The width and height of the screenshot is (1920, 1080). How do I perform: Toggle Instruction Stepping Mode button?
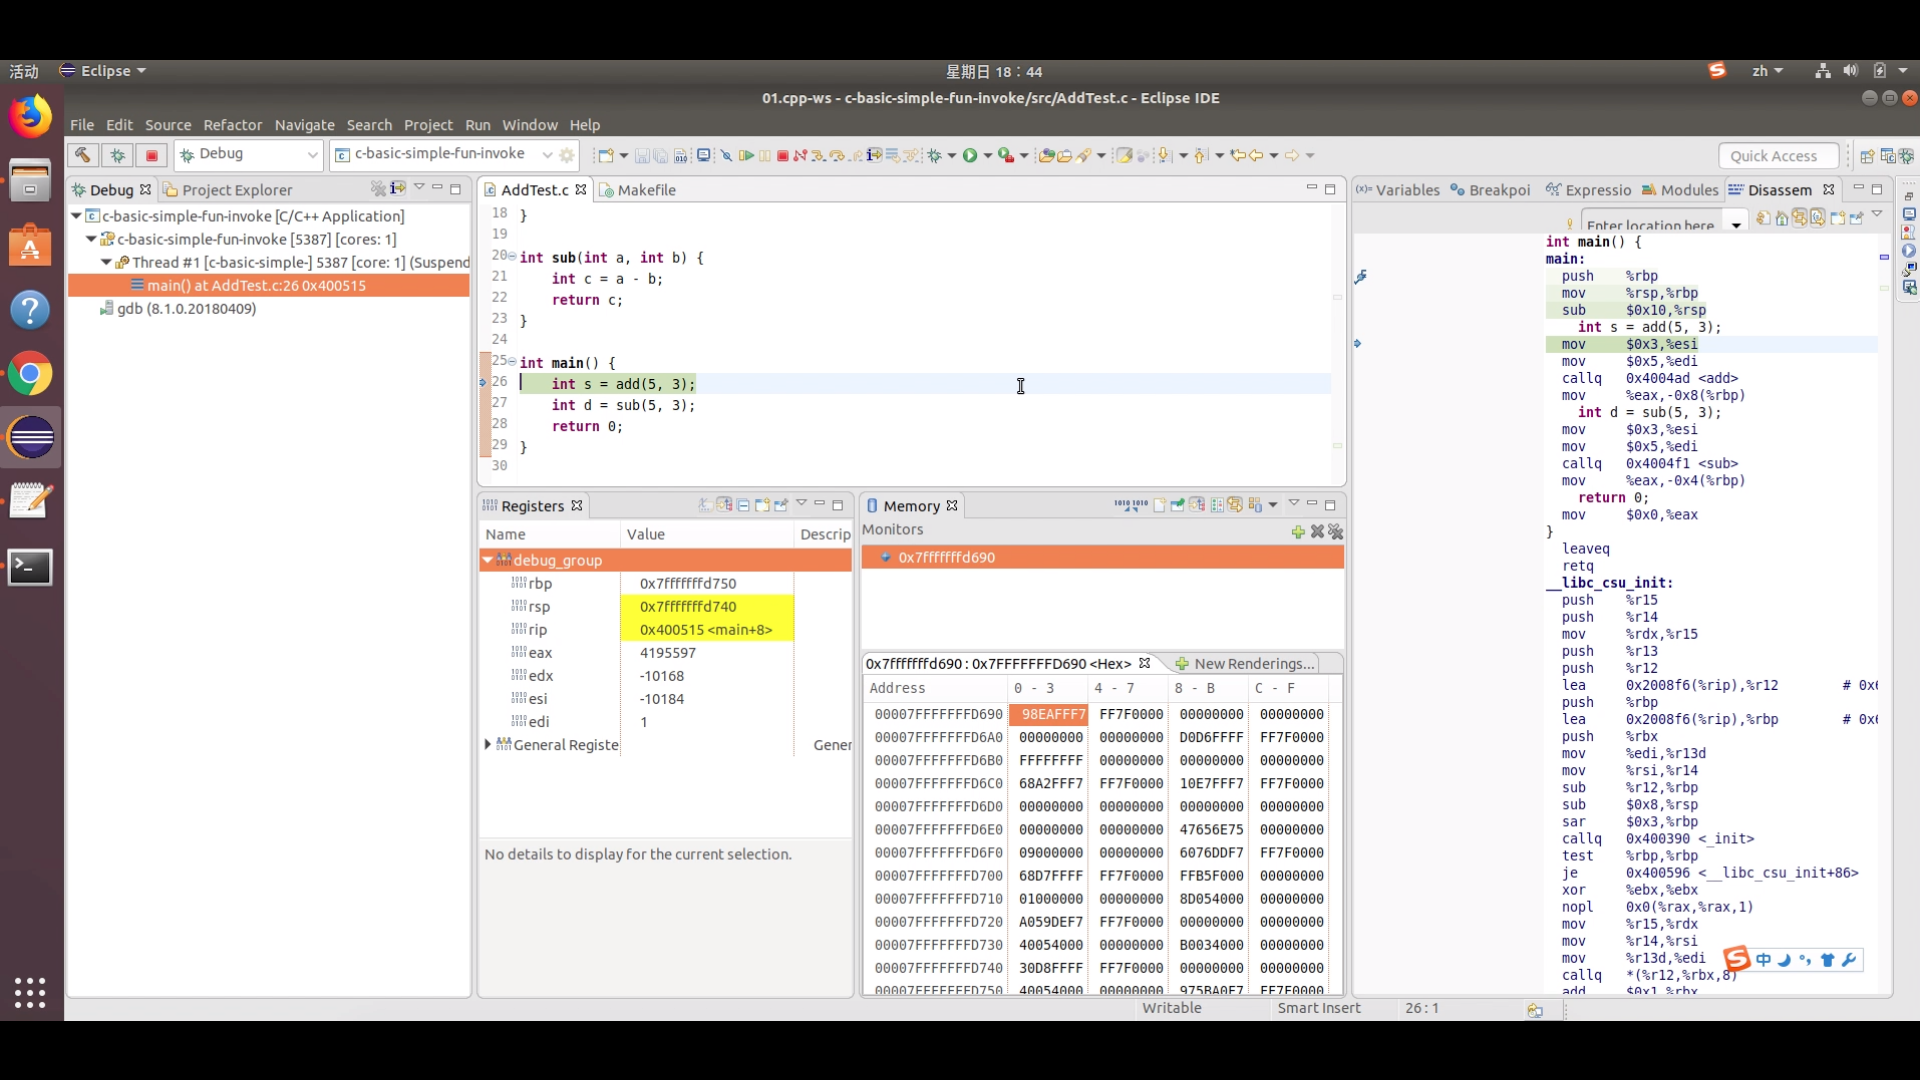[x=874, y=155]
